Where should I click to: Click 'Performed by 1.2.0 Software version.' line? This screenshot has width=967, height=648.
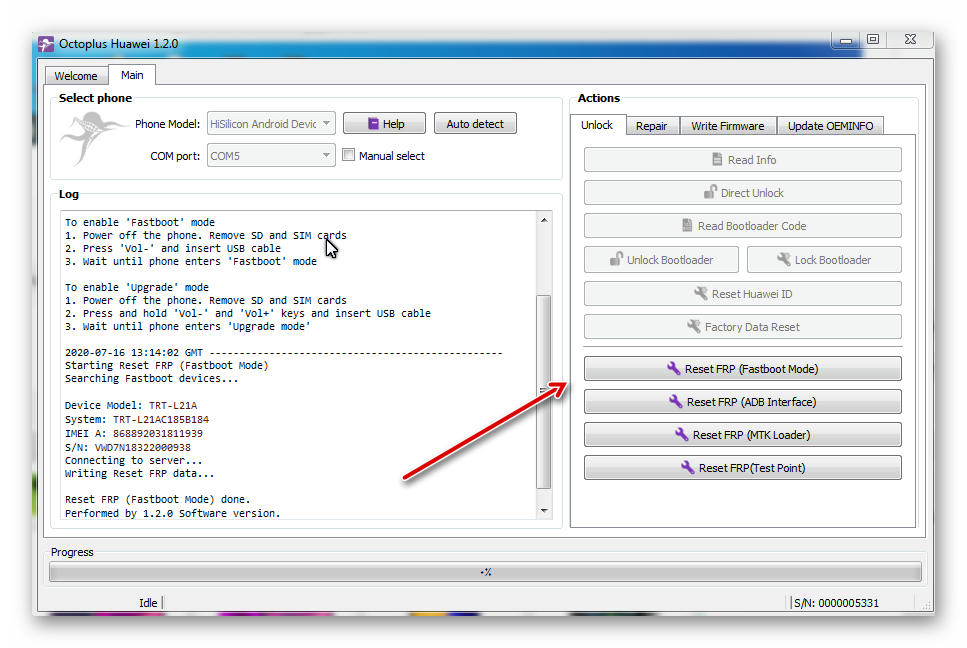[x=173, y=513]
